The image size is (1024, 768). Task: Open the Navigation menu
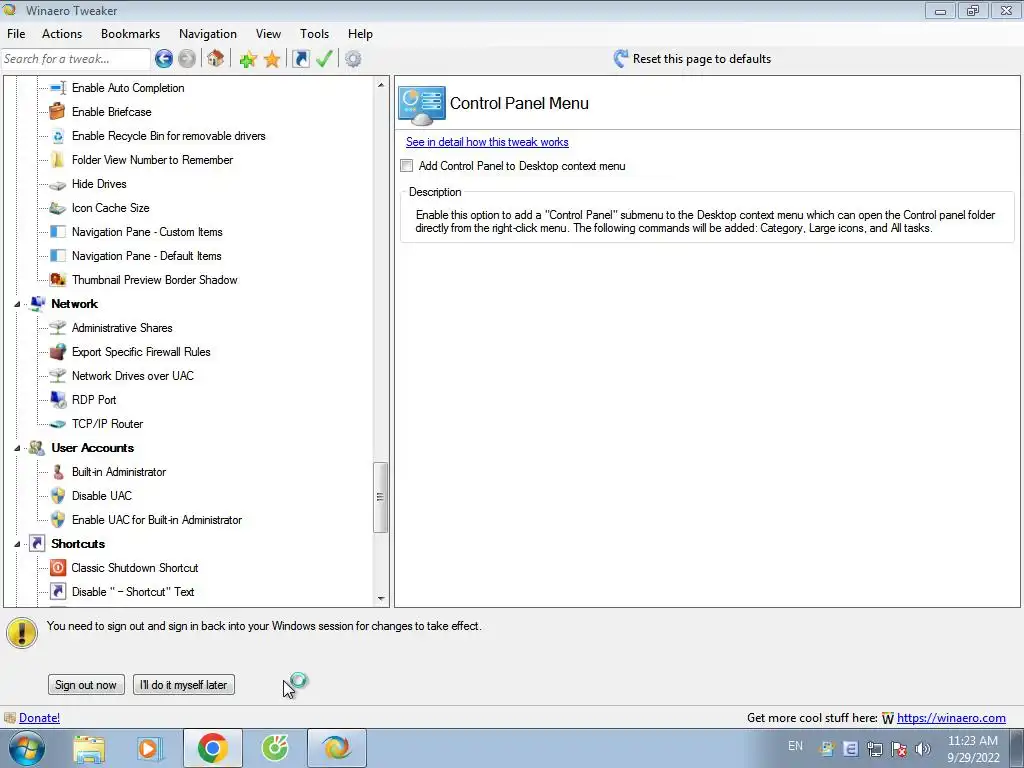coord(208,34)
